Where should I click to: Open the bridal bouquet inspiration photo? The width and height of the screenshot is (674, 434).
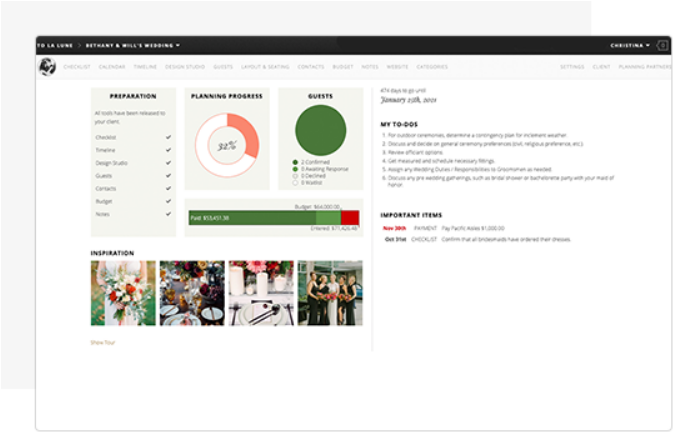123,293
